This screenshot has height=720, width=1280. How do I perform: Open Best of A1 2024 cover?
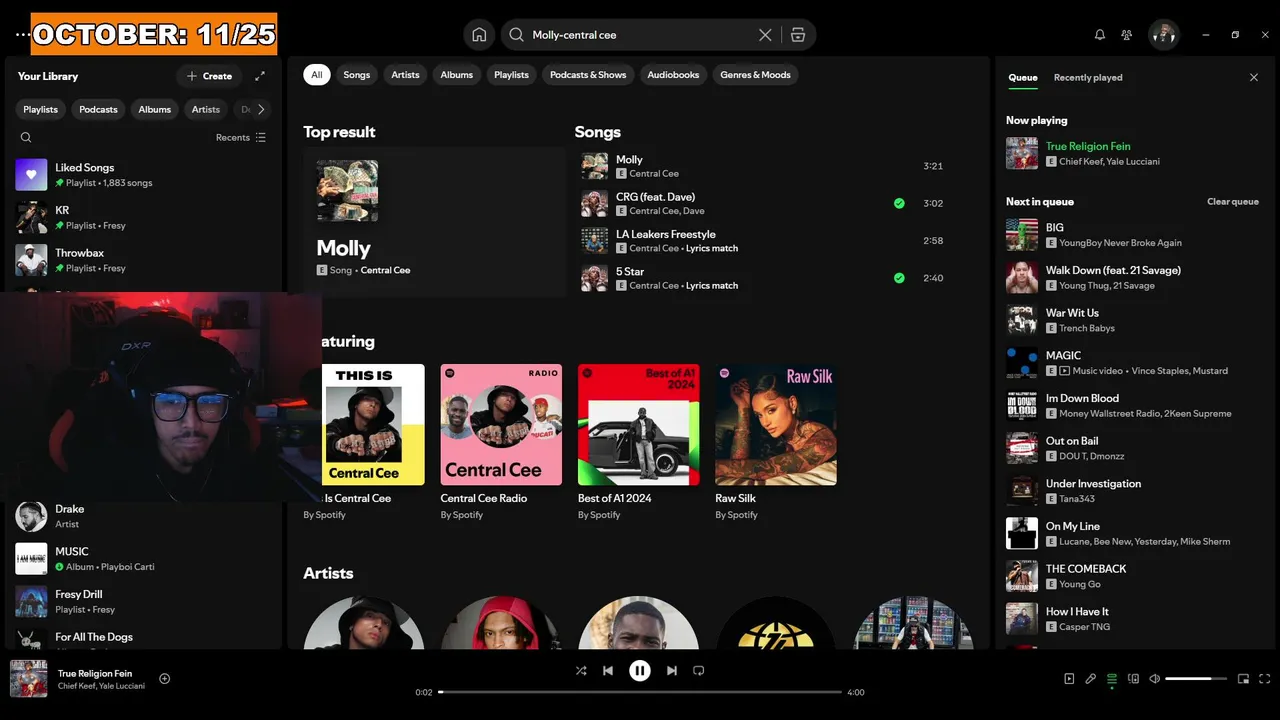[x=638, y=425]
